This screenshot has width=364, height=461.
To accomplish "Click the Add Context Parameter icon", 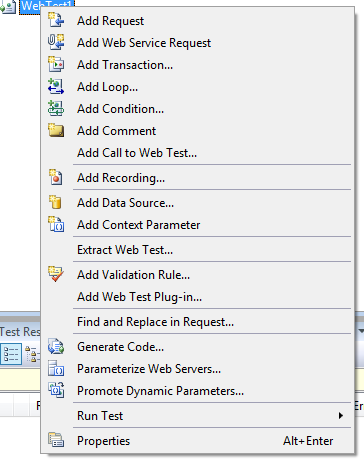I will [x=56, y=224].
